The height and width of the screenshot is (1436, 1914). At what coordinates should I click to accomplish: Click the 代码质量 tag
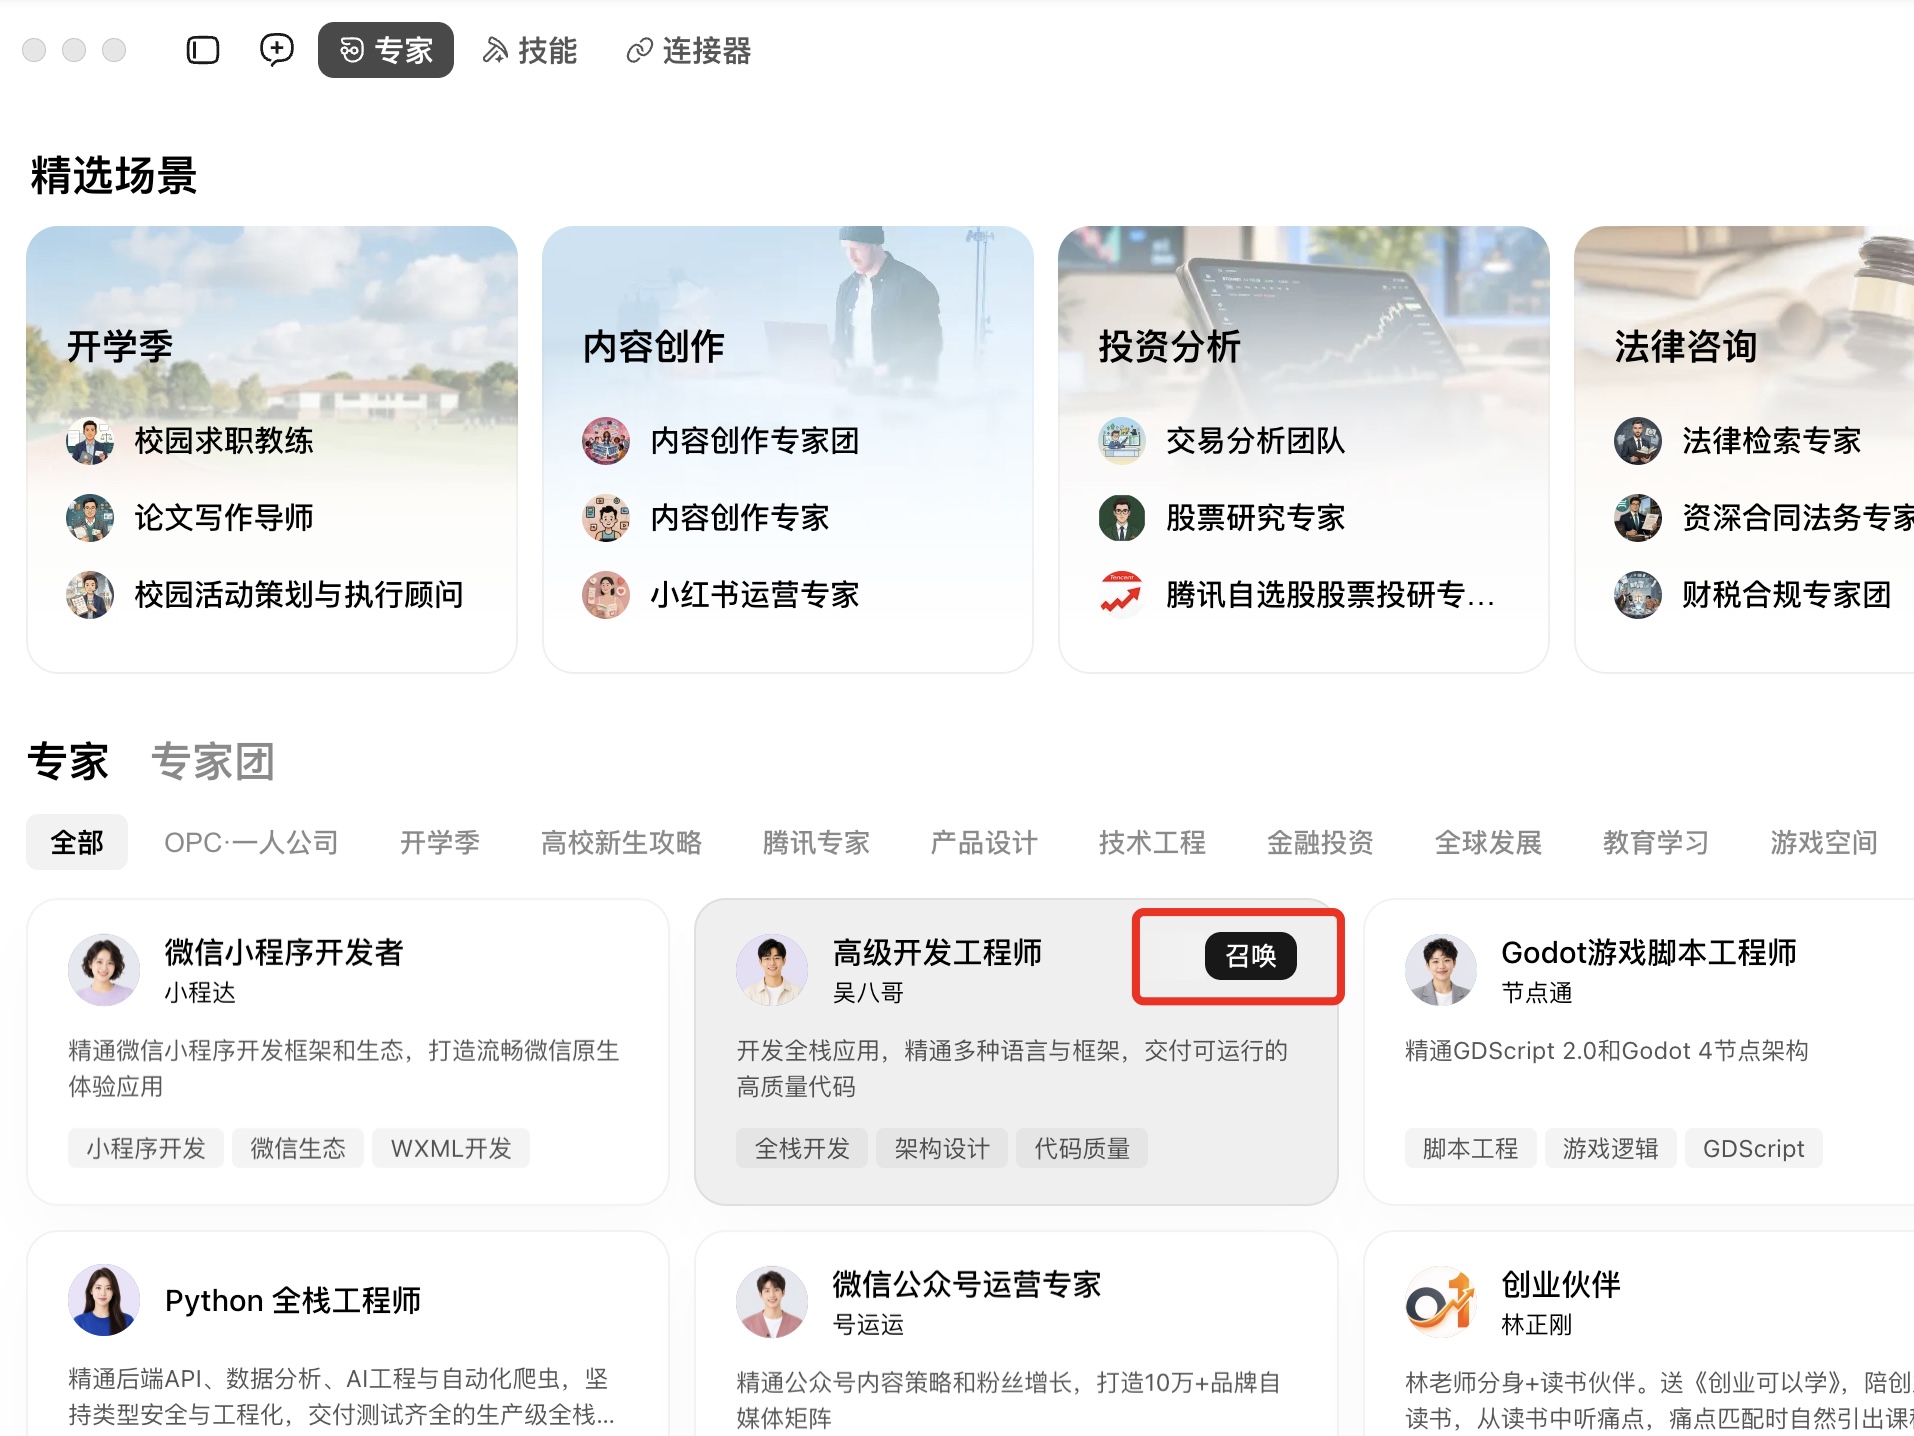(1082, 1148)
